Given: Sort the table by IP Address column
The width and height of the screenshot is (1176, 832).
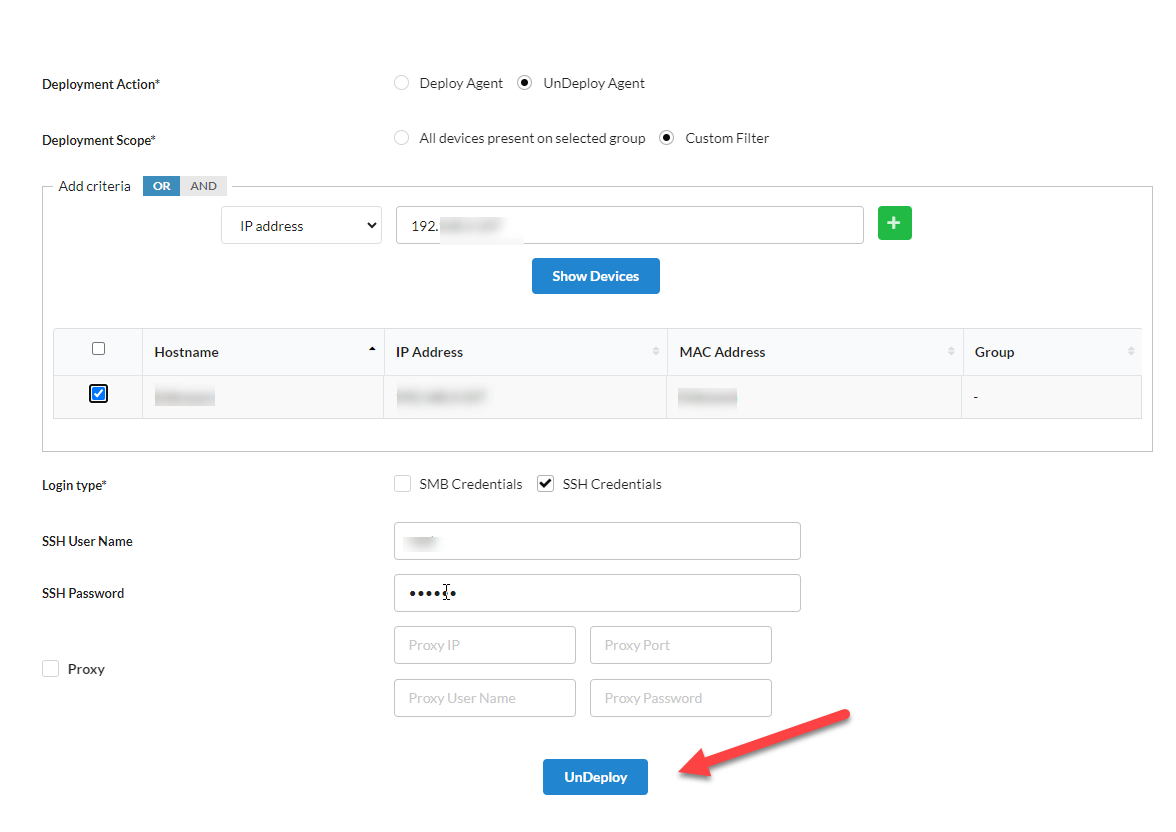Looking at the screenshot, I should (x=430, y=352).
